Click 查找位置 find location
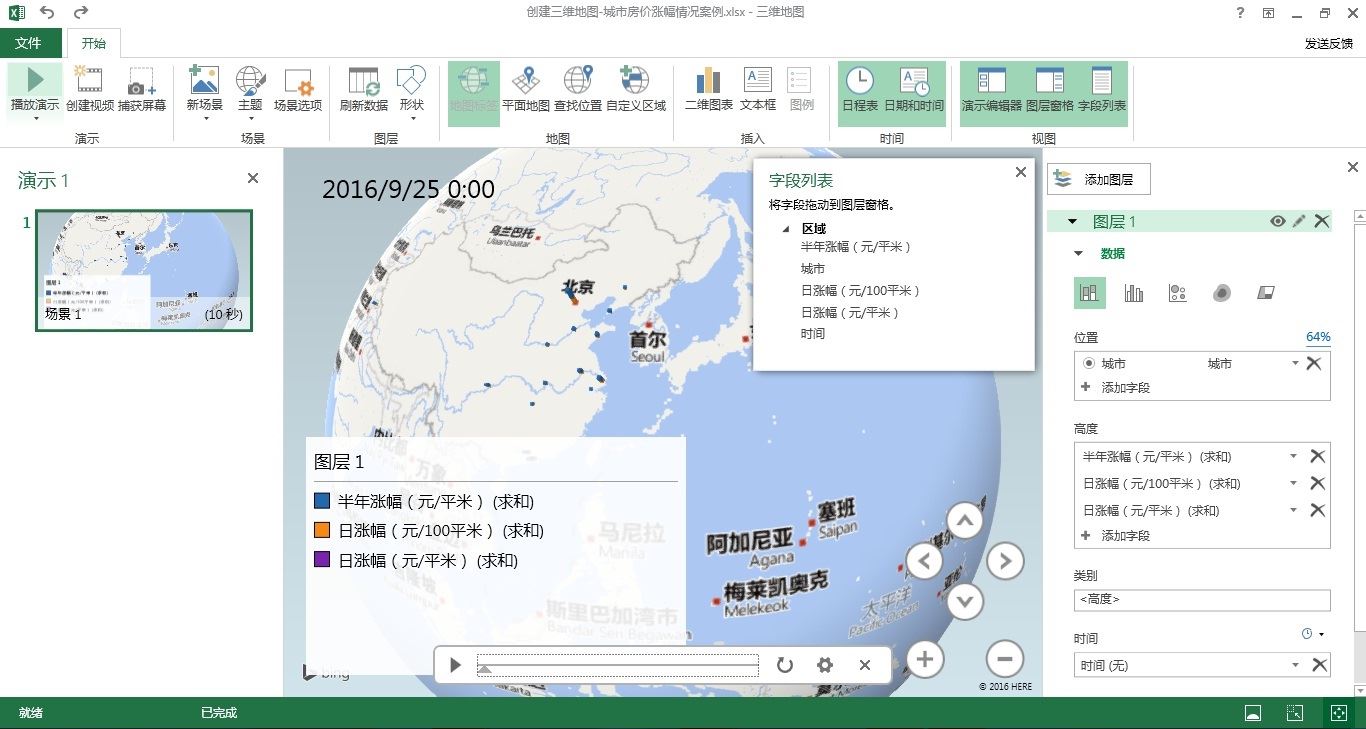 pos(578,90)
